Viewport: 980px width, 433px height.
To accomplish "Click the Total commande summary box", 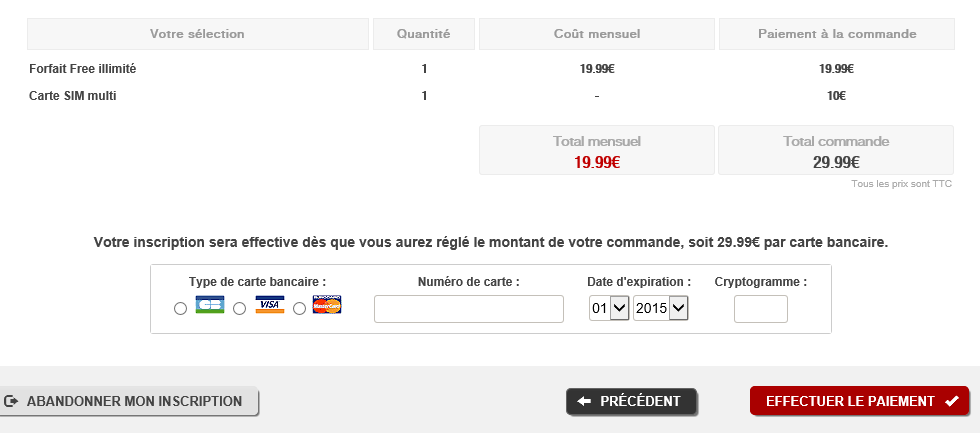I will click(836, 150).
